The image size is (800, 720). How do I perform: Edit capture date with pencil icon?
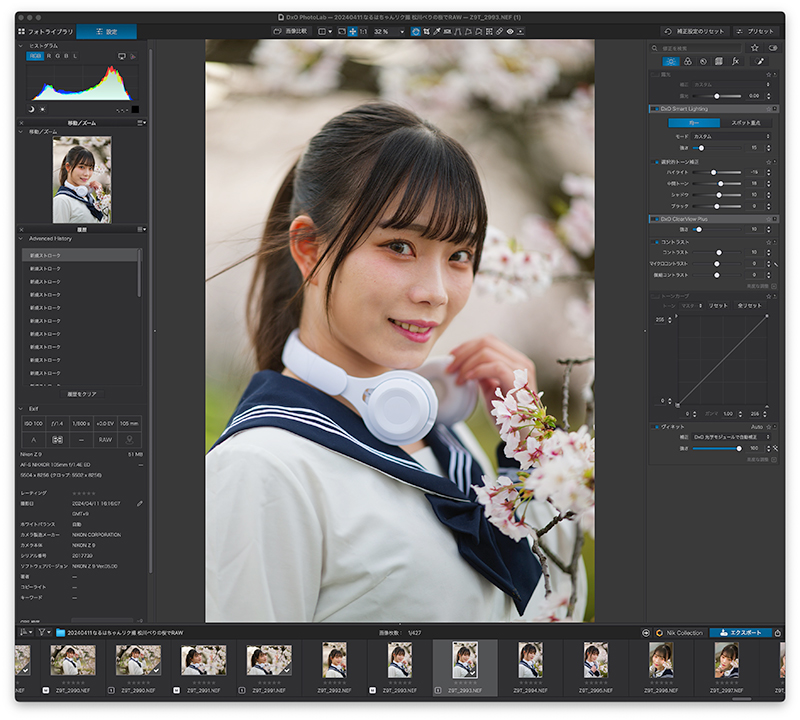(x=140, y=504)
